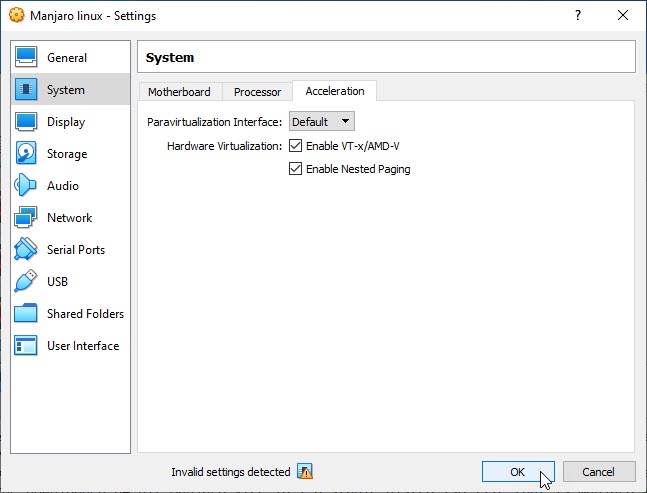
Task: Switch to the Motherboard tab
Action: pyautogui.click(x=179, y=92)
